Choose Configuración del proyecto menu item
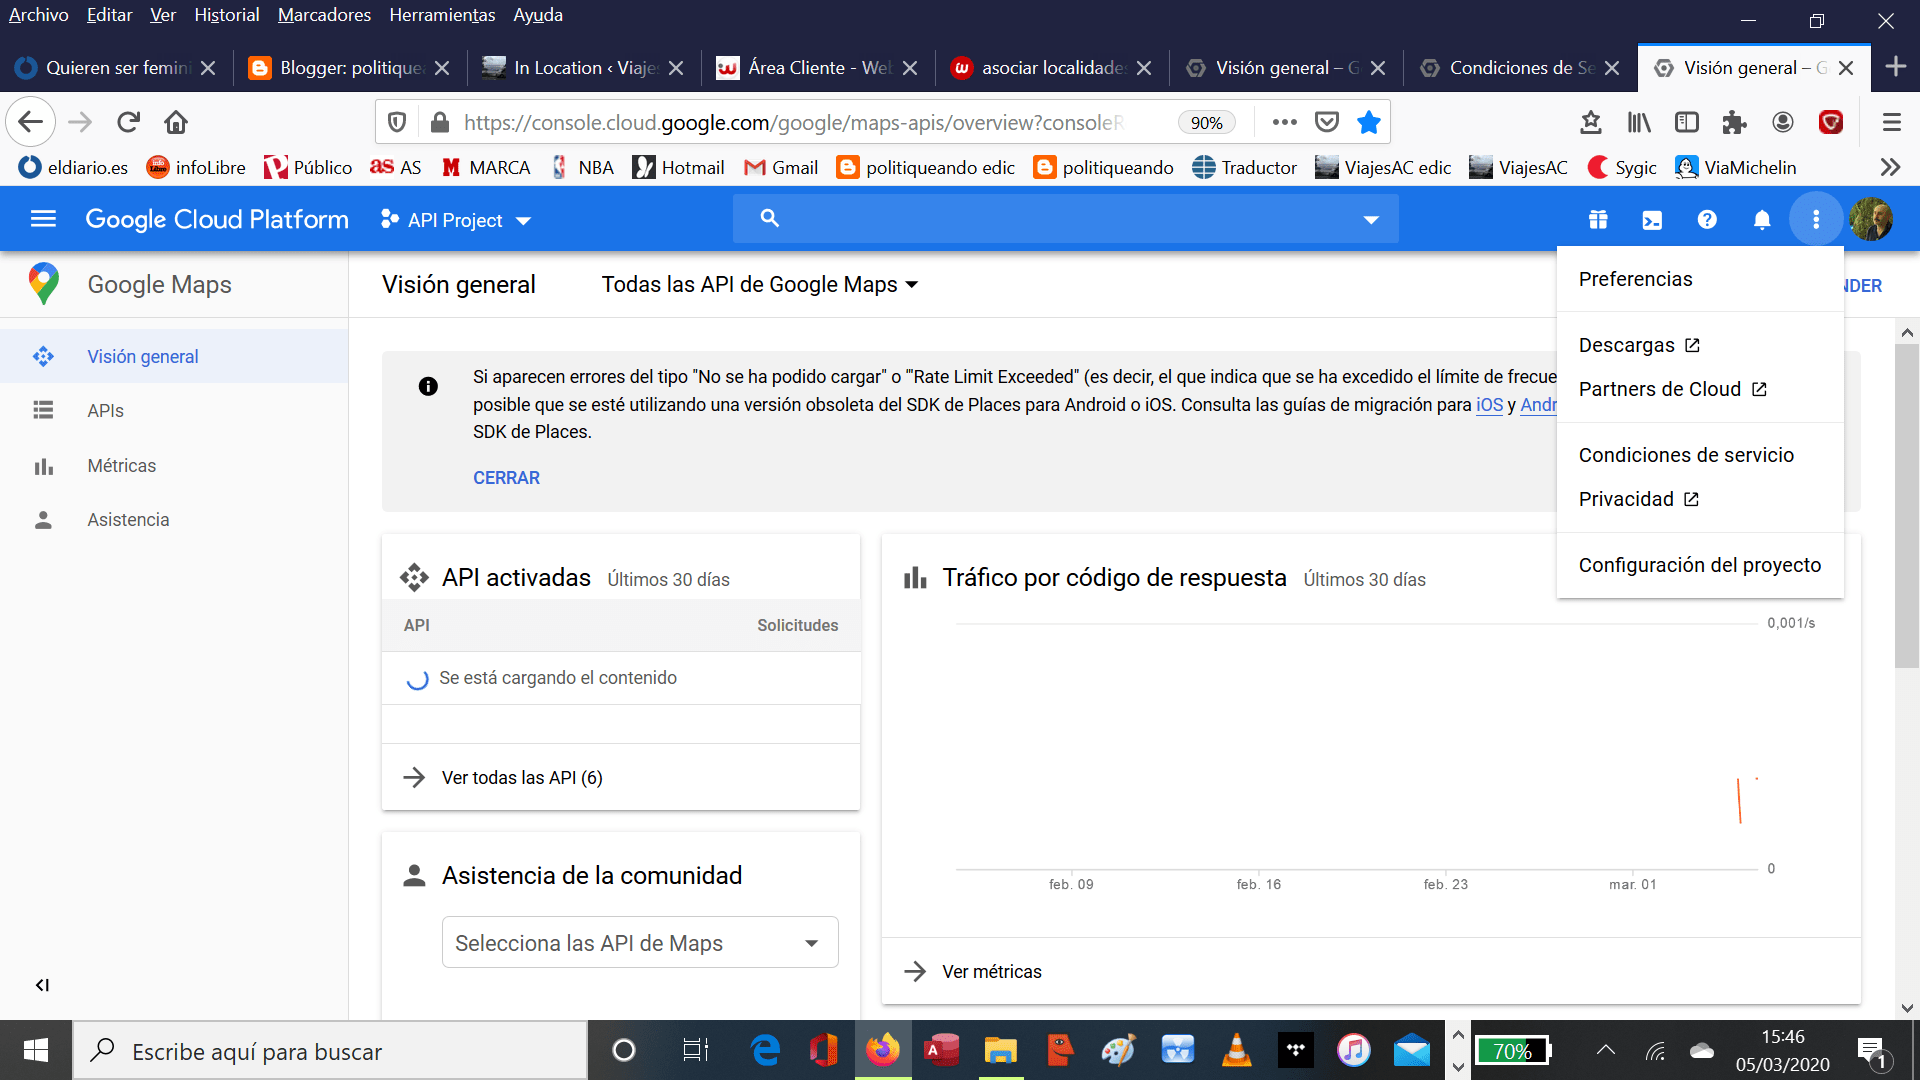 click(1700, 565)
